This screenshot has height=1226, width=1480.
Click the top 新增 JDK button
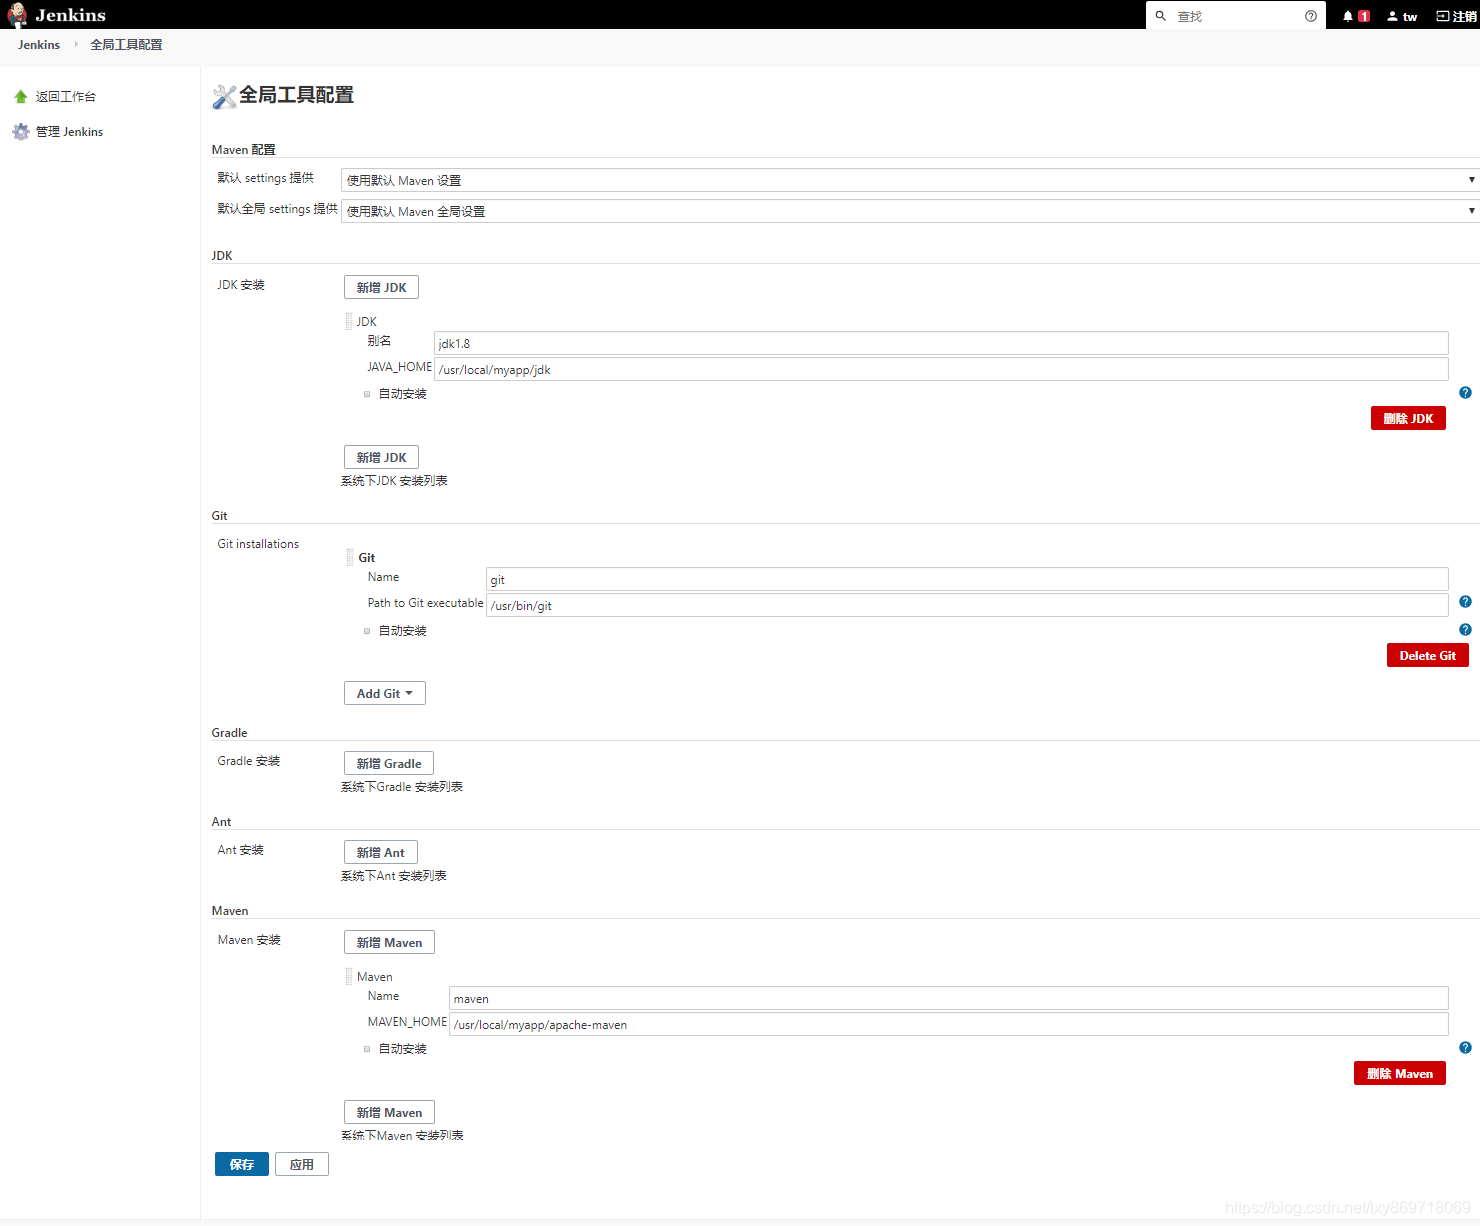coord(381,287)
